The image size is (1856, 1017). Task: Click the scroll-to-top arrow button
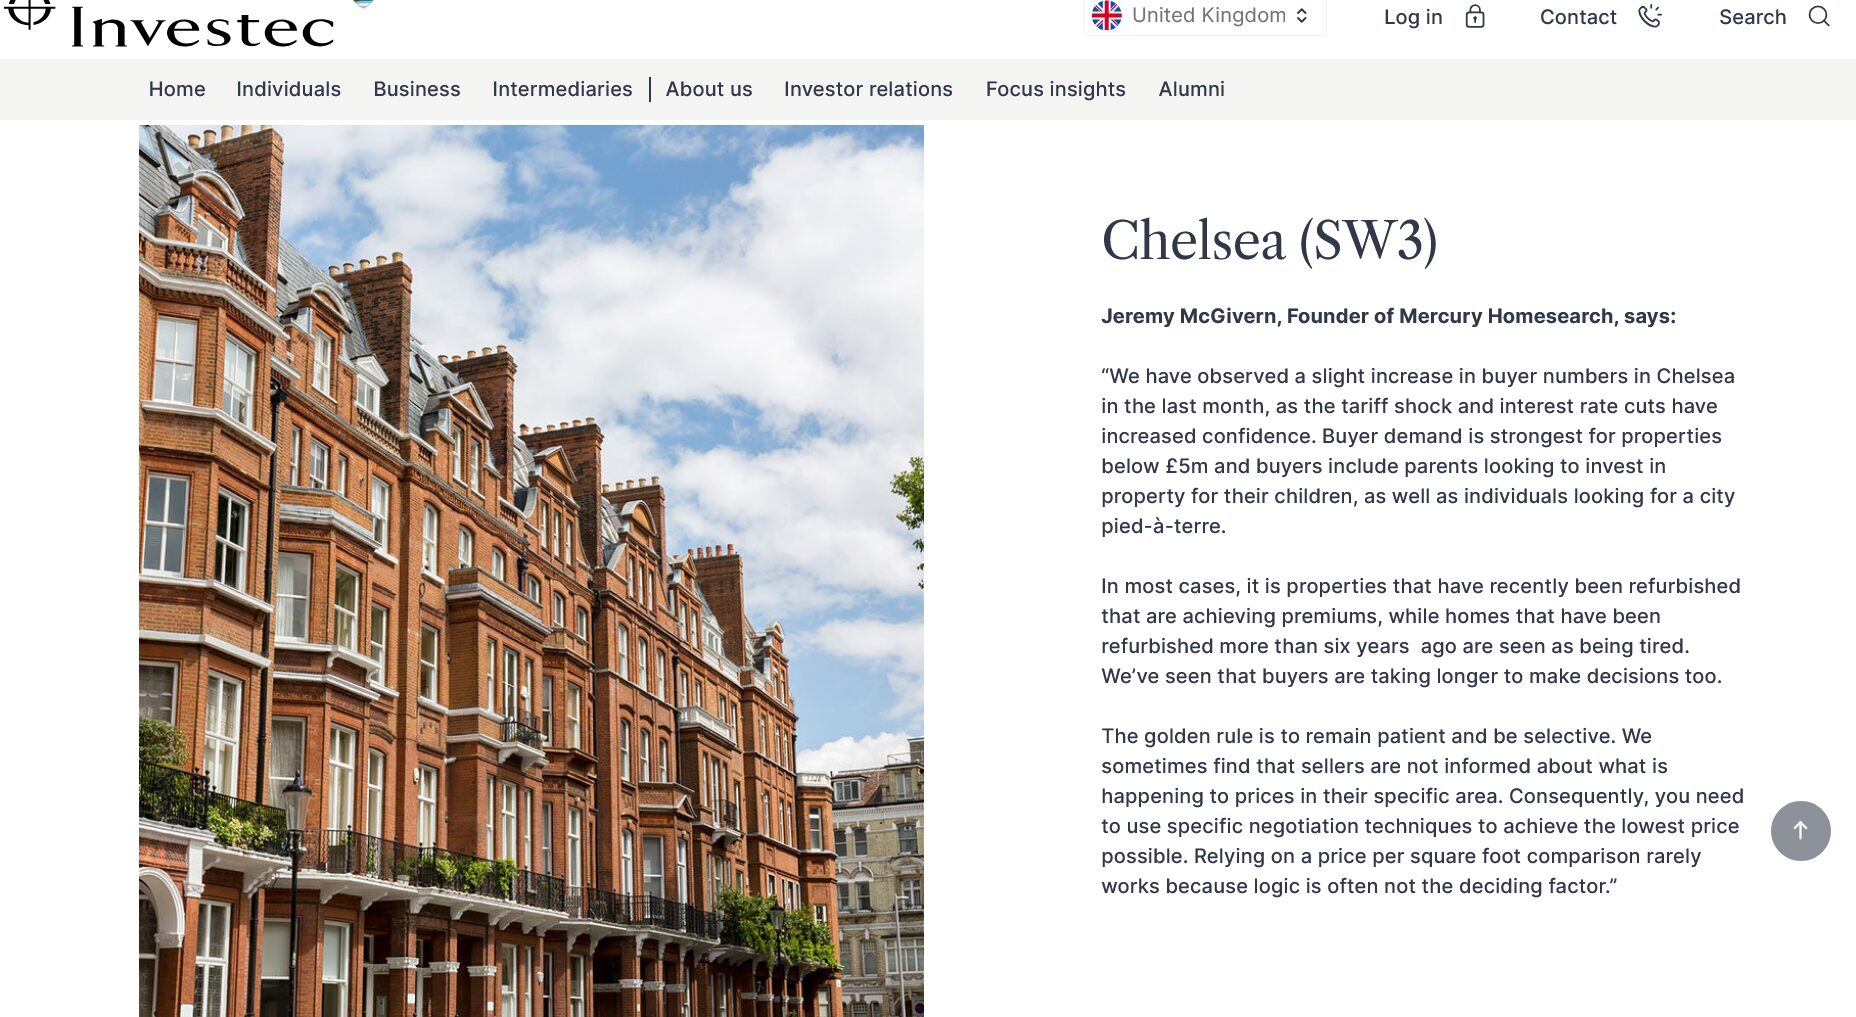click(x=1800, y=830)
